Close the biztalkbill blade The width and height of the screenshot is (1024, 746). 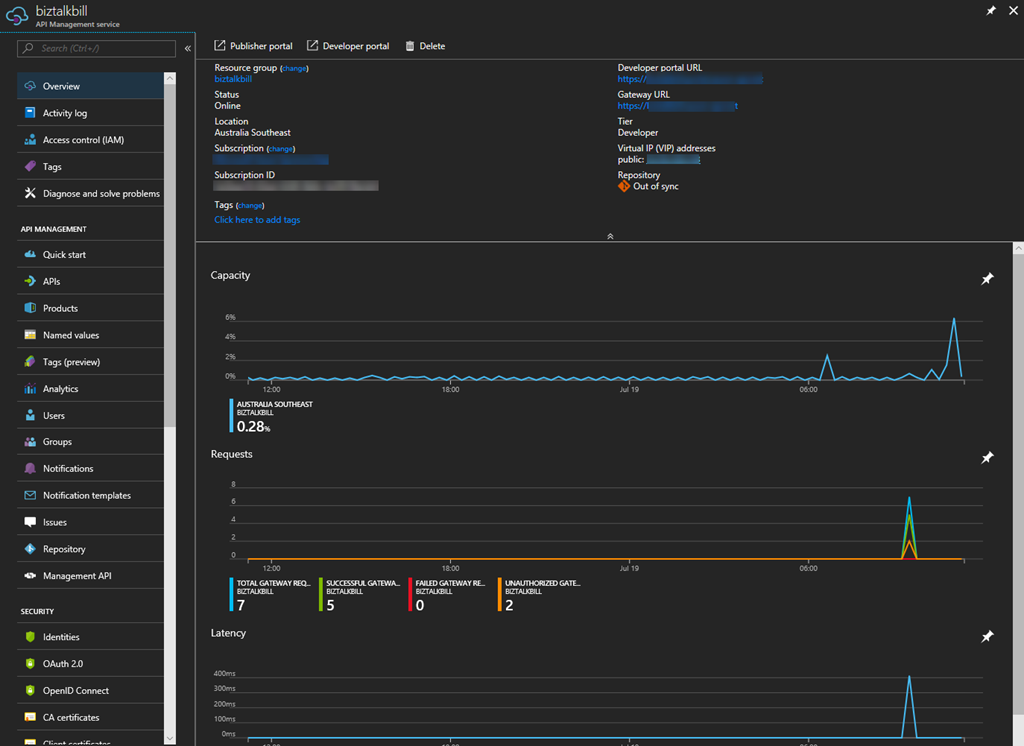click(x=1013, y=10)
